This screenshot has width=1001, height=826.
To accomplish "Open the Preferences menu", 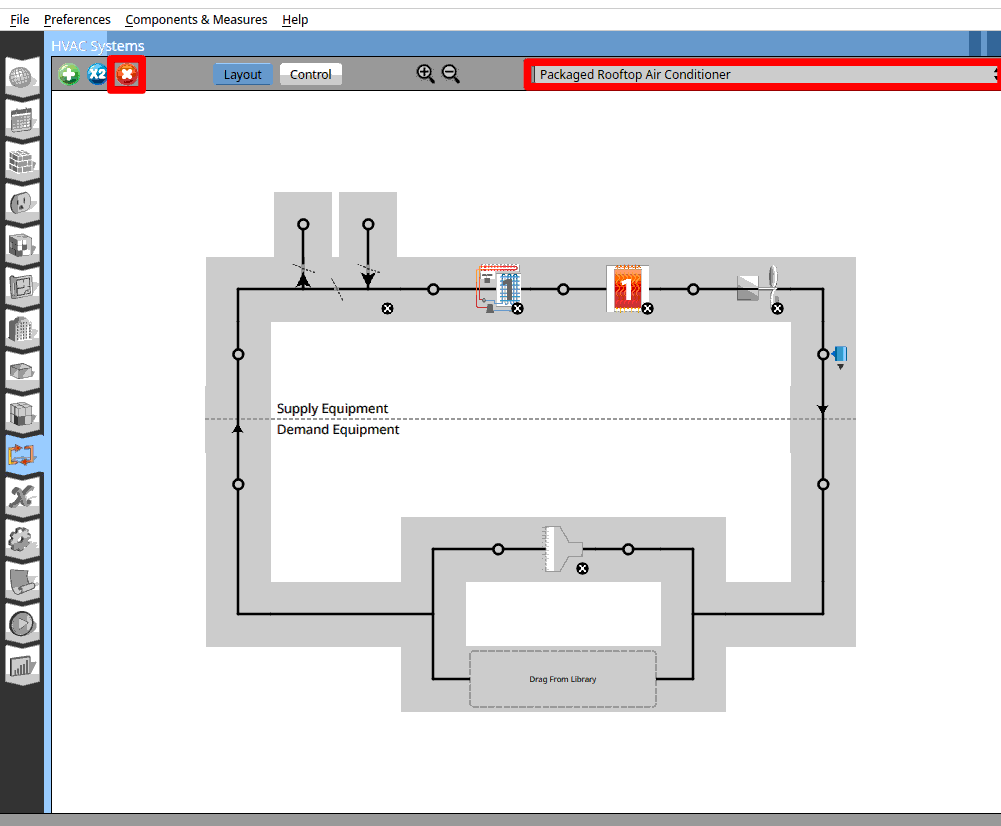I will [77, 19].
